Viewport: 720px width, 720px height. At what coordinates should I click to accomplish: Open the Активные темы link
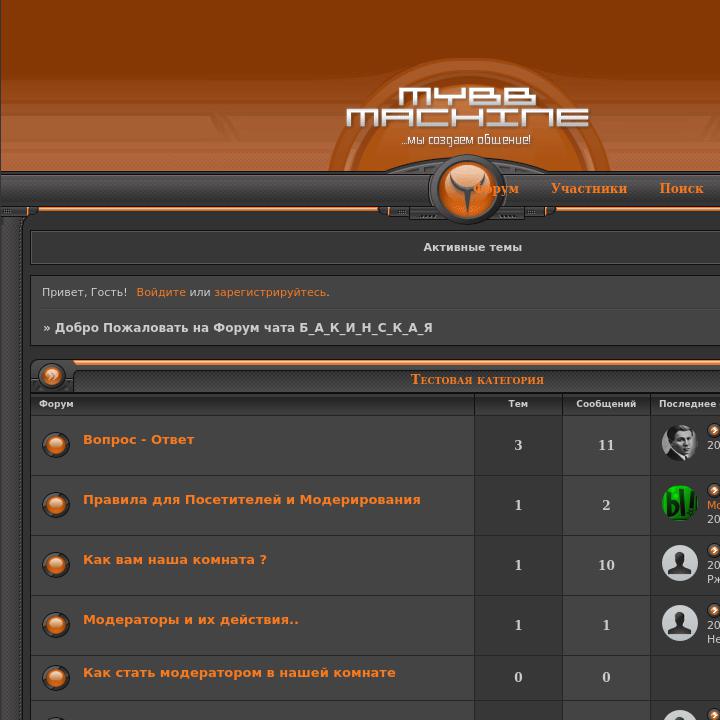pyautogui.click(x=472, y=247)
